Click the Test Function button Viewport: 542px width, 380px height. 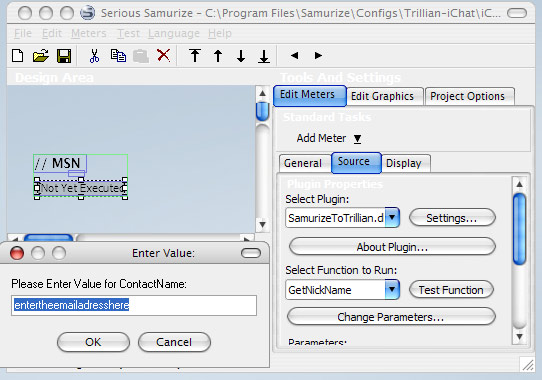451,290
